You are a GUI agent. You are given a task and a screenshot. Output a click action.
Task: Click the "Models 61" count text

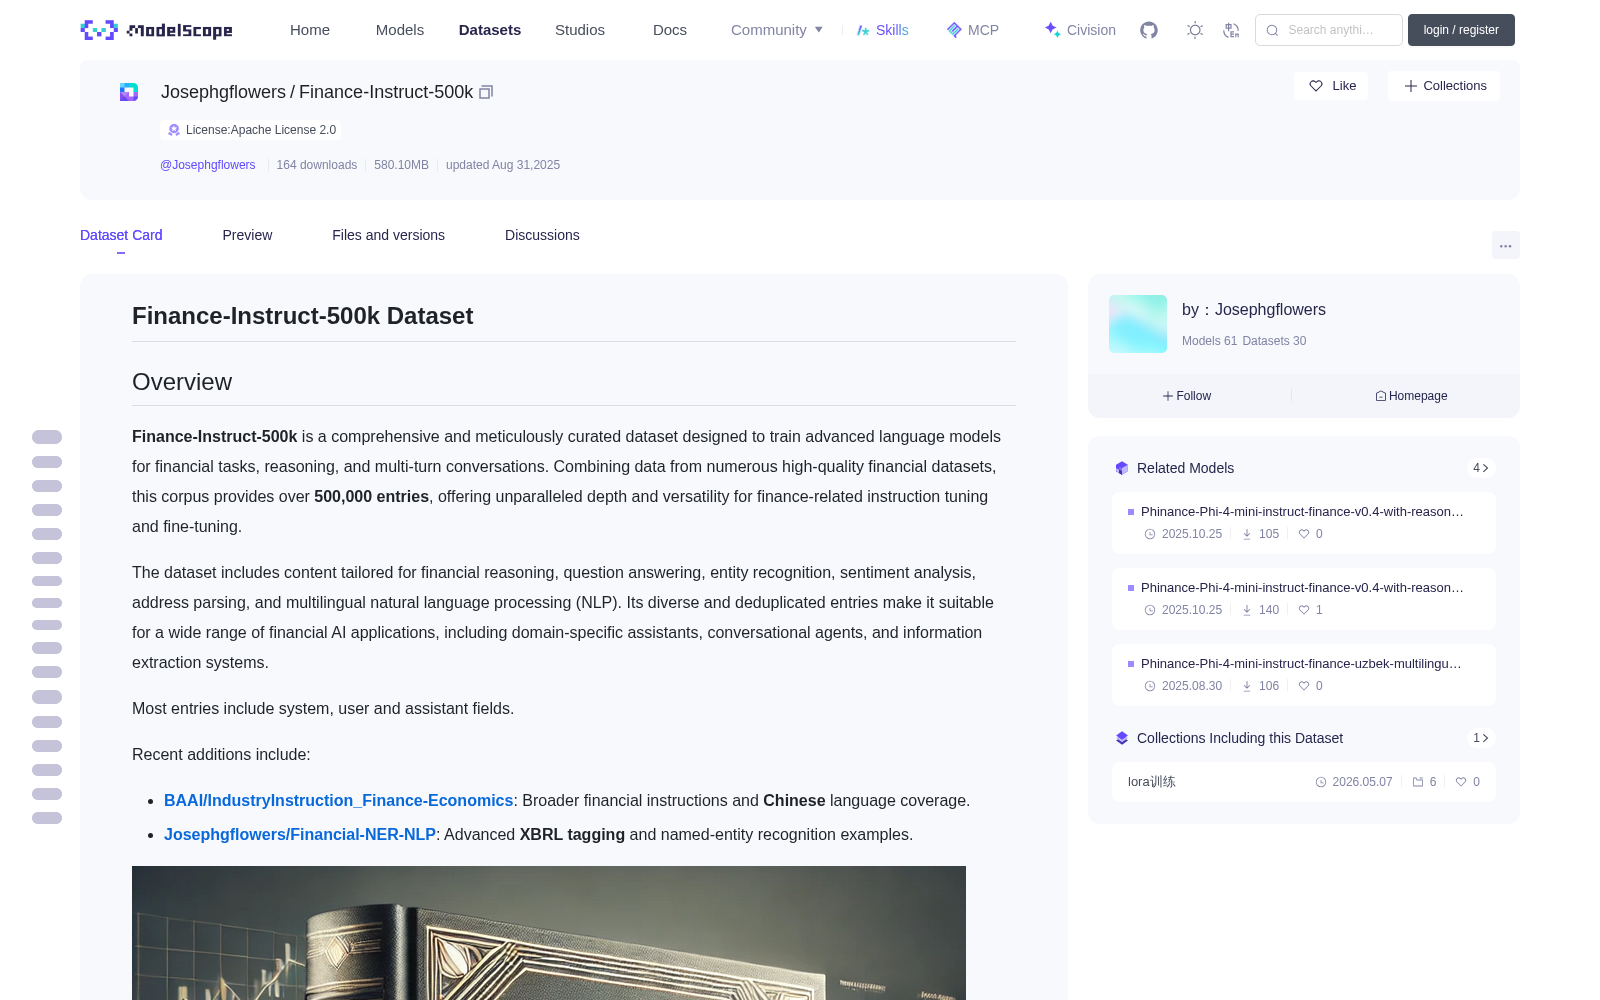pyautogui.click(x=1209, y=341)
